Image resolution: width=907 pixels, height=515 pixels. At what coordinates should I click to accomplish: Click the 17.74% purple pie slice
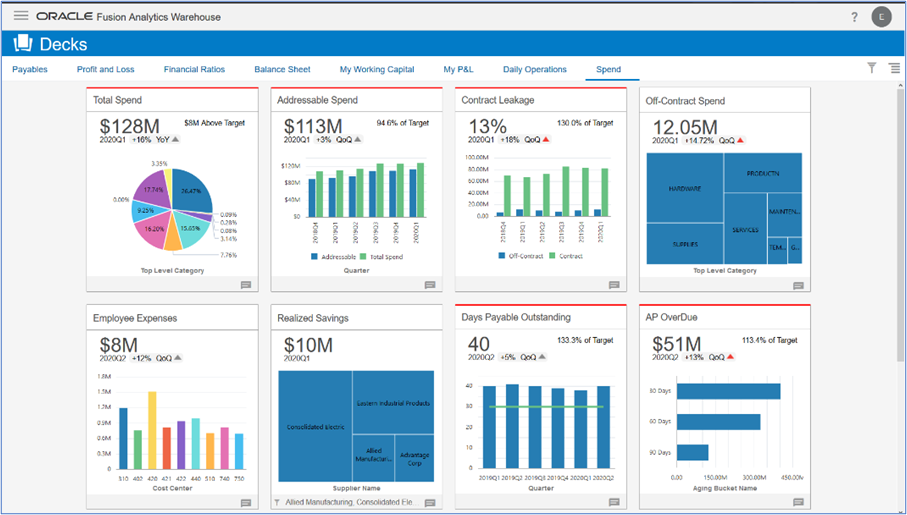[152, 187]
